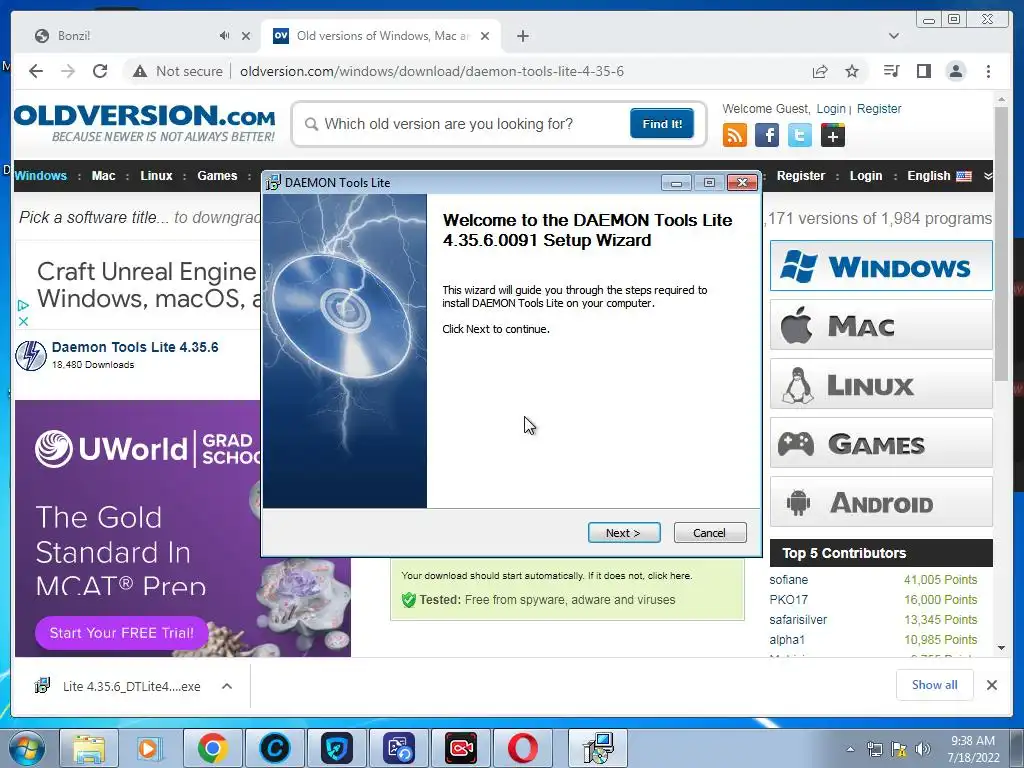Open English language dropdown
The height and width of the screenshot is (768, 1024).
click(x=939, y=176)
